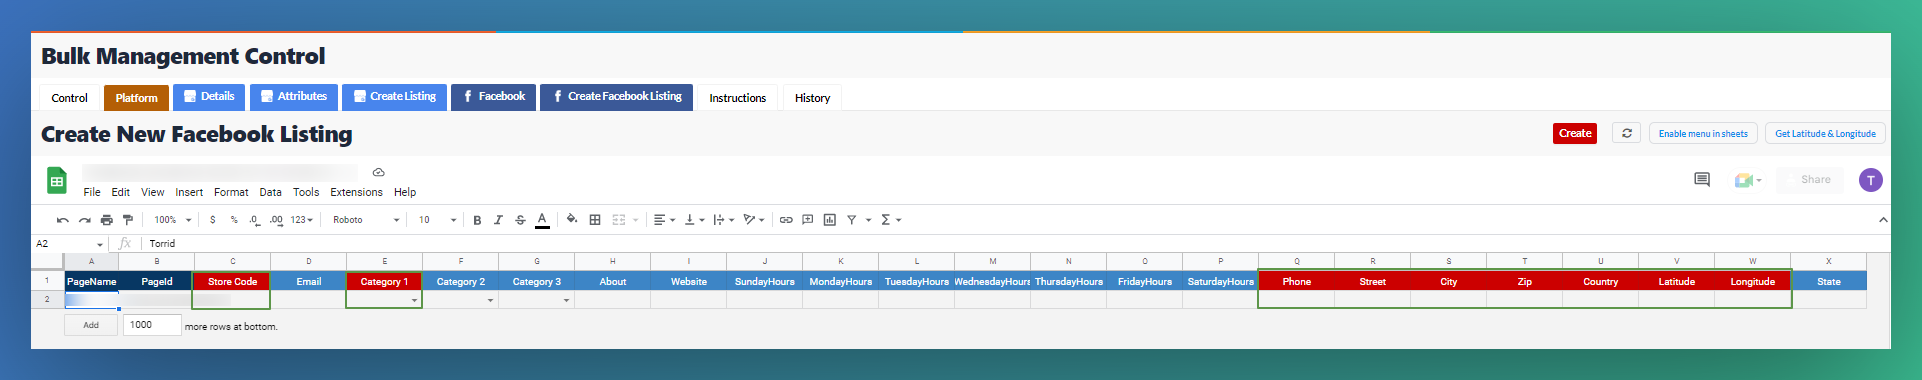The height and width of the screenshot is (380, 1922).
Task: Switch to the Platform tab
Action: 136,98
